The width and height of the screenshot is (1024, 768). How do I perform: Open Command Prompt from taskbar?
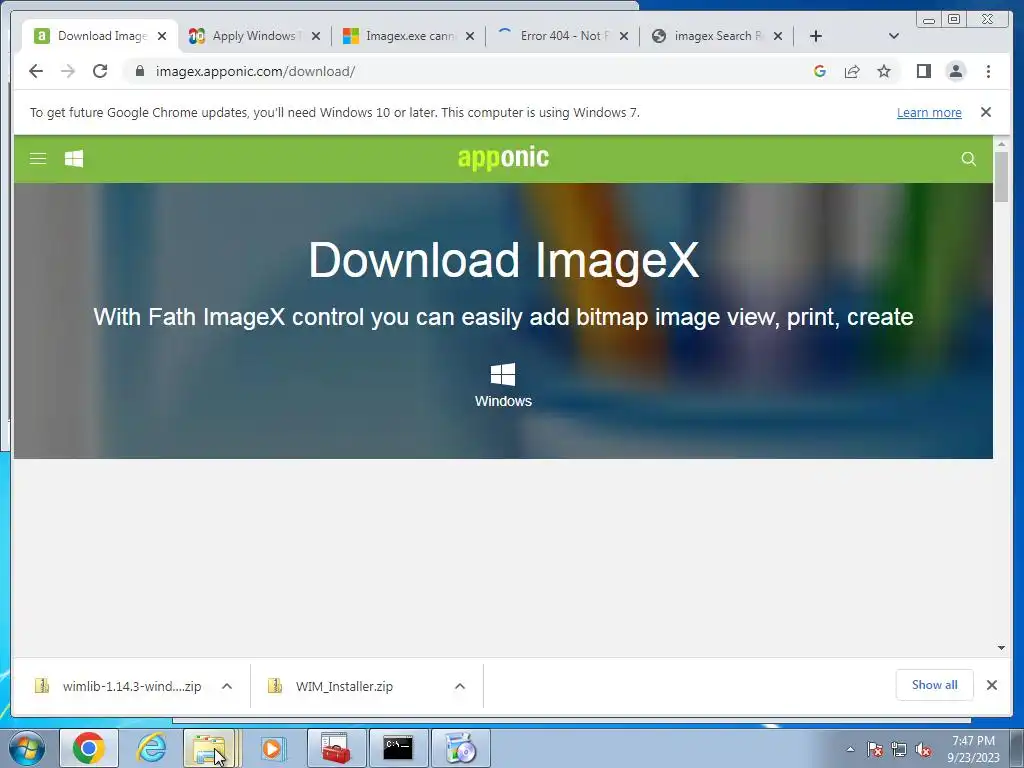click(398, 748)
